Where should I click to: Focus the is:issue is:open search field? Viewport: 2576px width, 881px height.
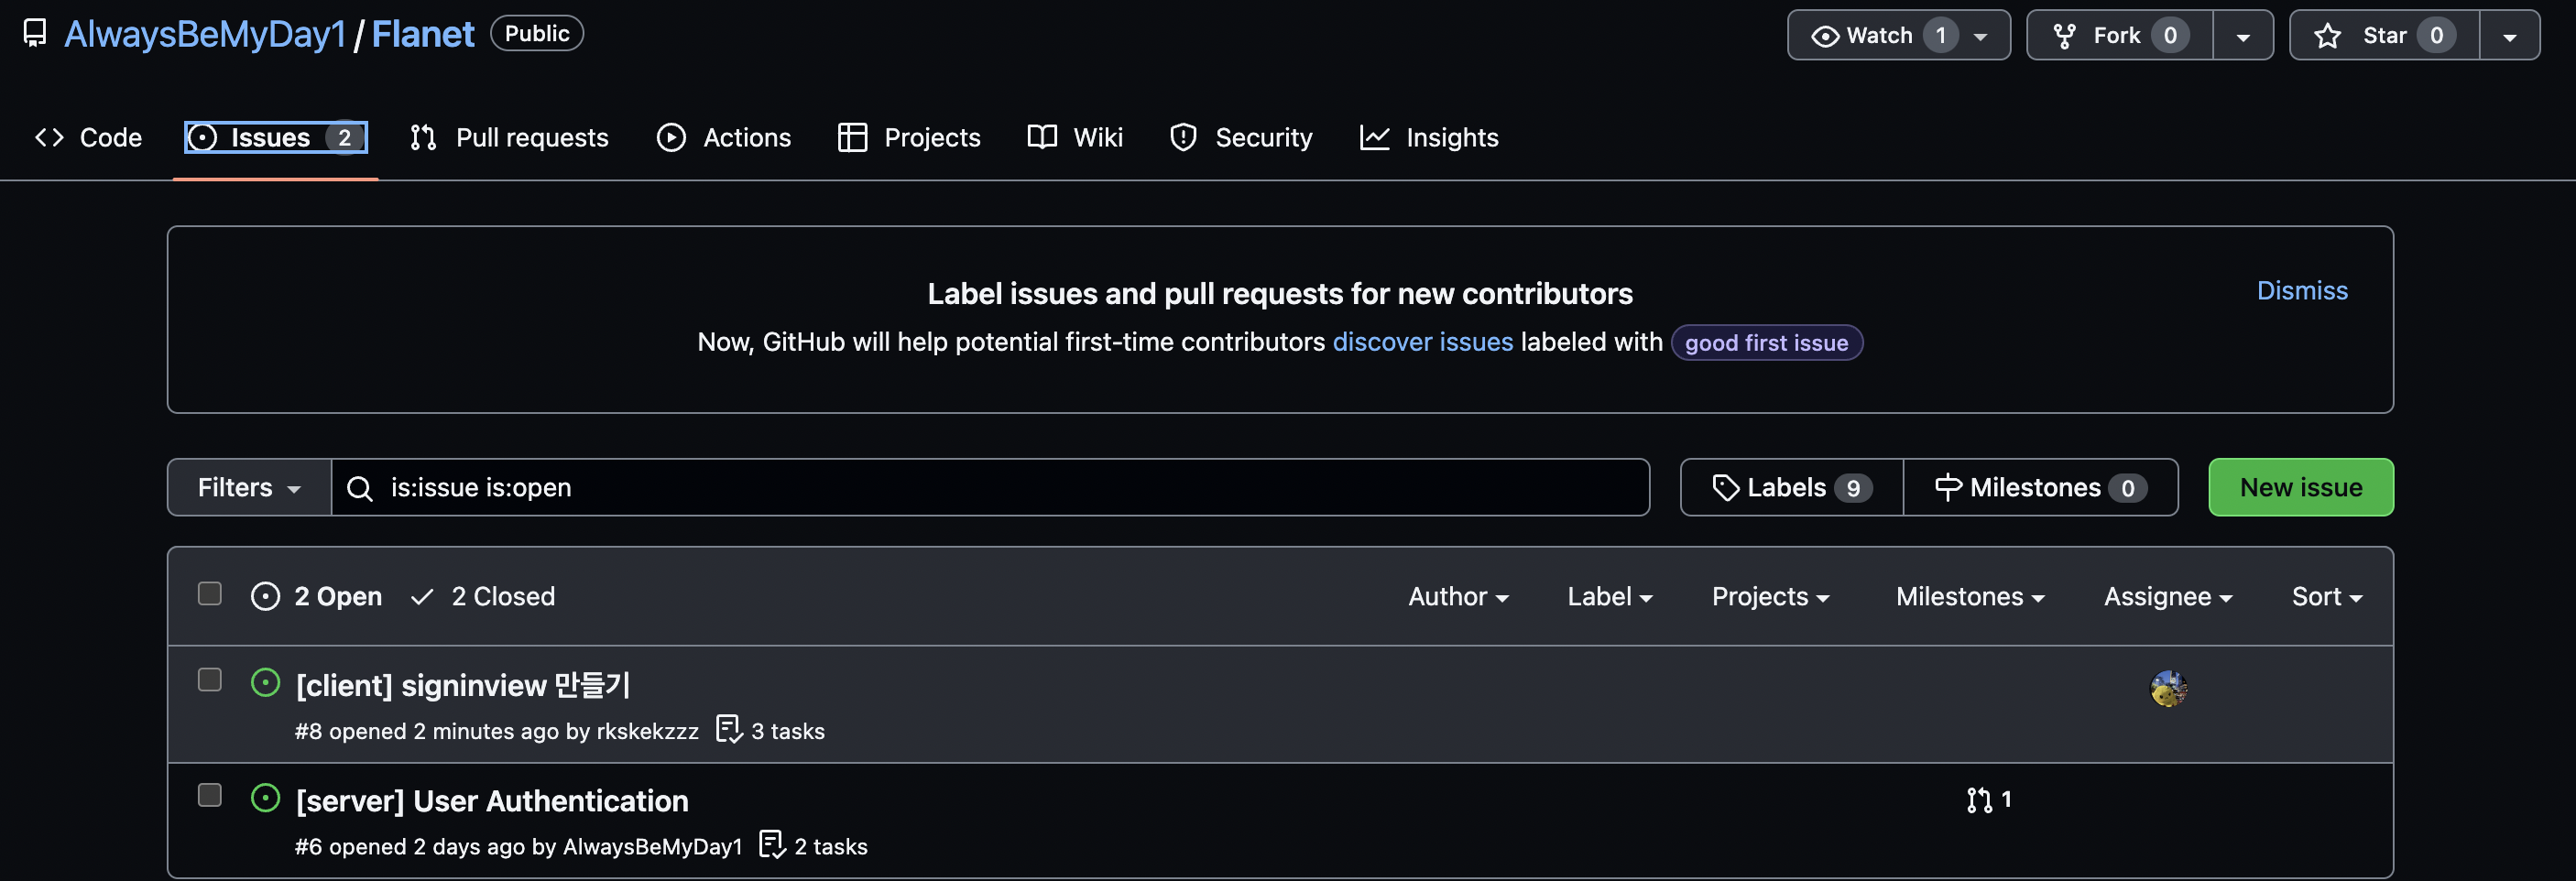(x=990, y=487)
